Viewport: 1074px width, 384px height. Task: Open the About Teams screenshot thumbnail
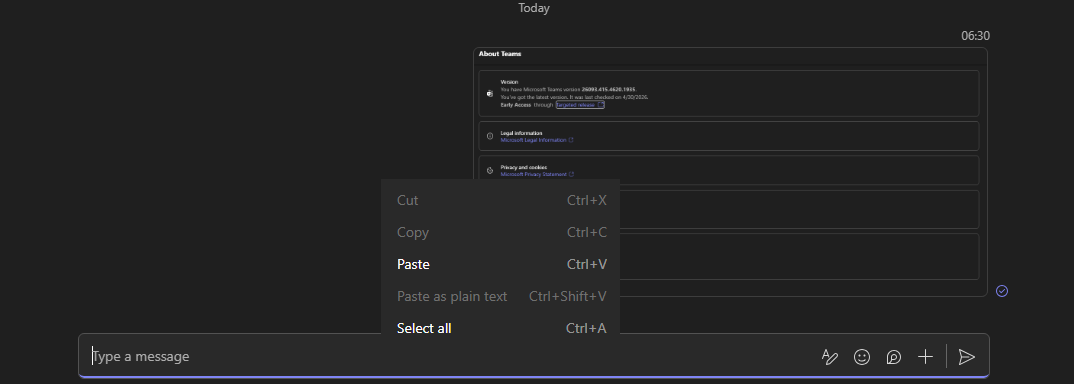pos(730,172)
